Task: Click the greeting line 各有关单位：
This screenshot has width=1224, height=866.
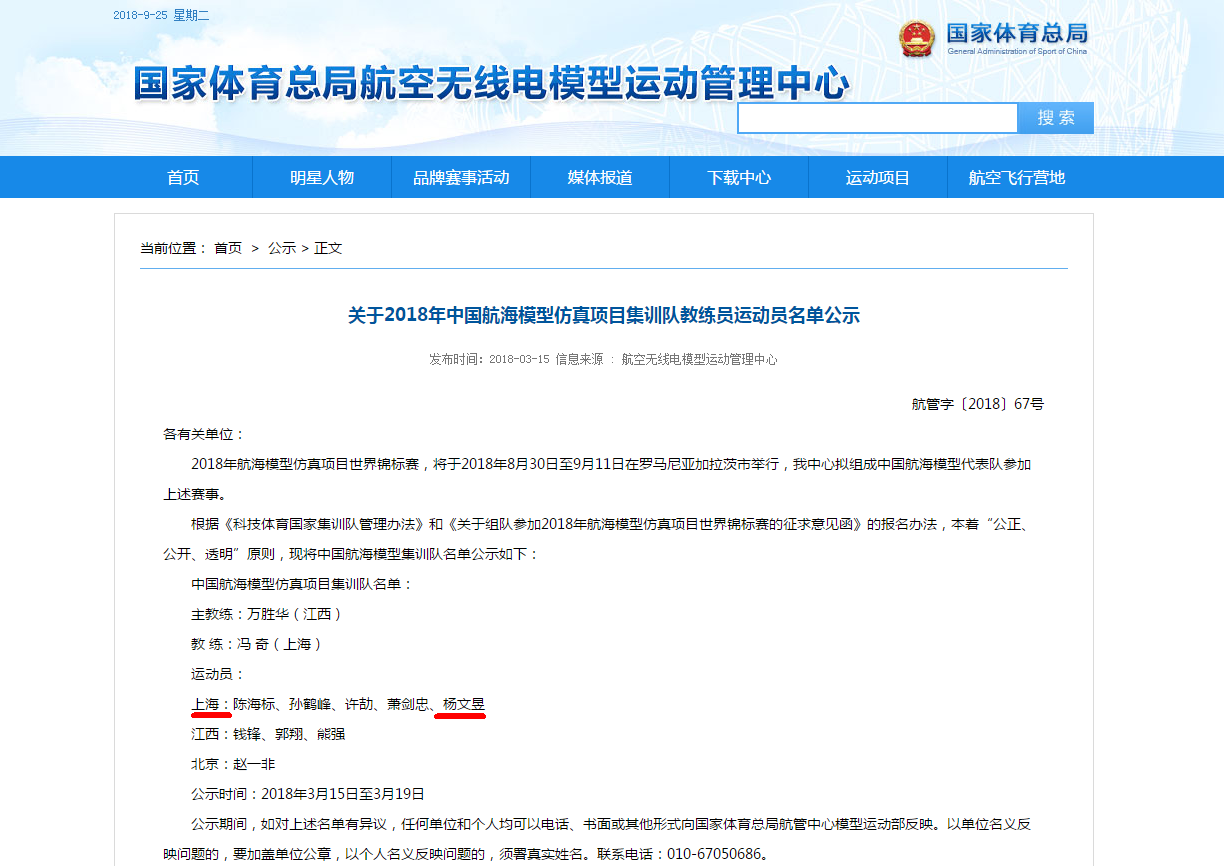Action: coord(204,434)
